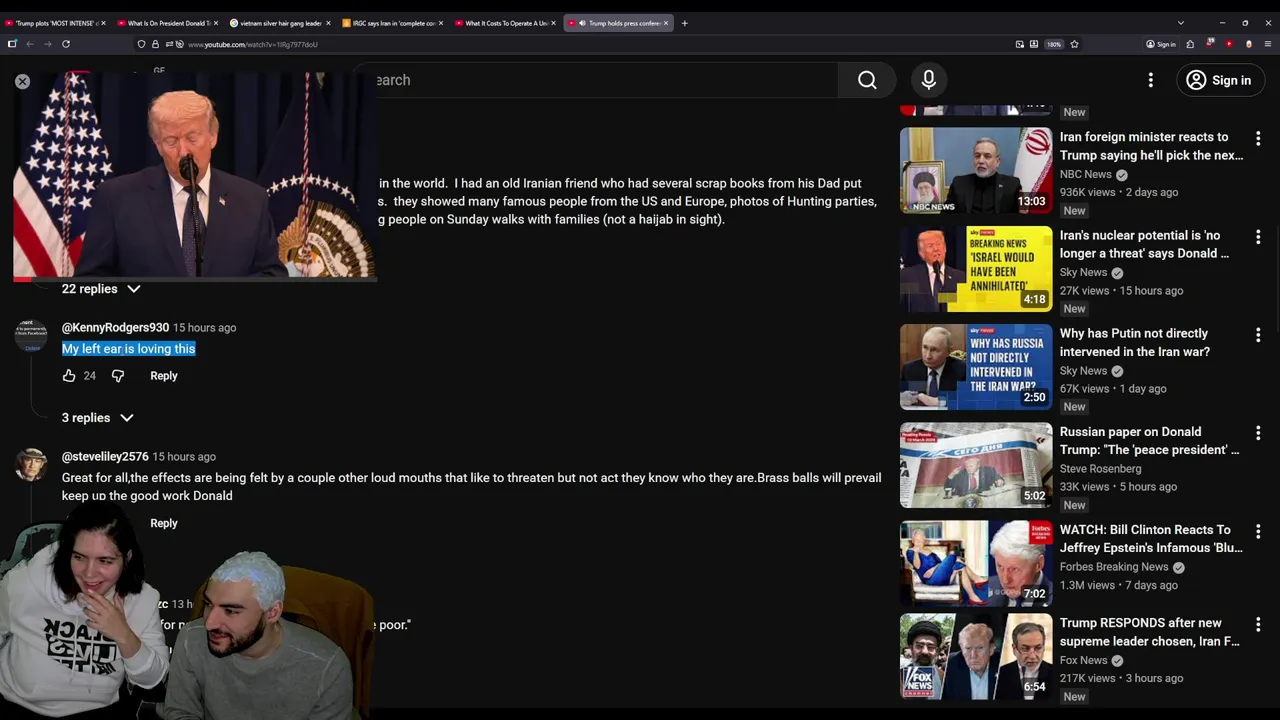Click the picture-in-picture icon in address bar

tap(1019, 44)
